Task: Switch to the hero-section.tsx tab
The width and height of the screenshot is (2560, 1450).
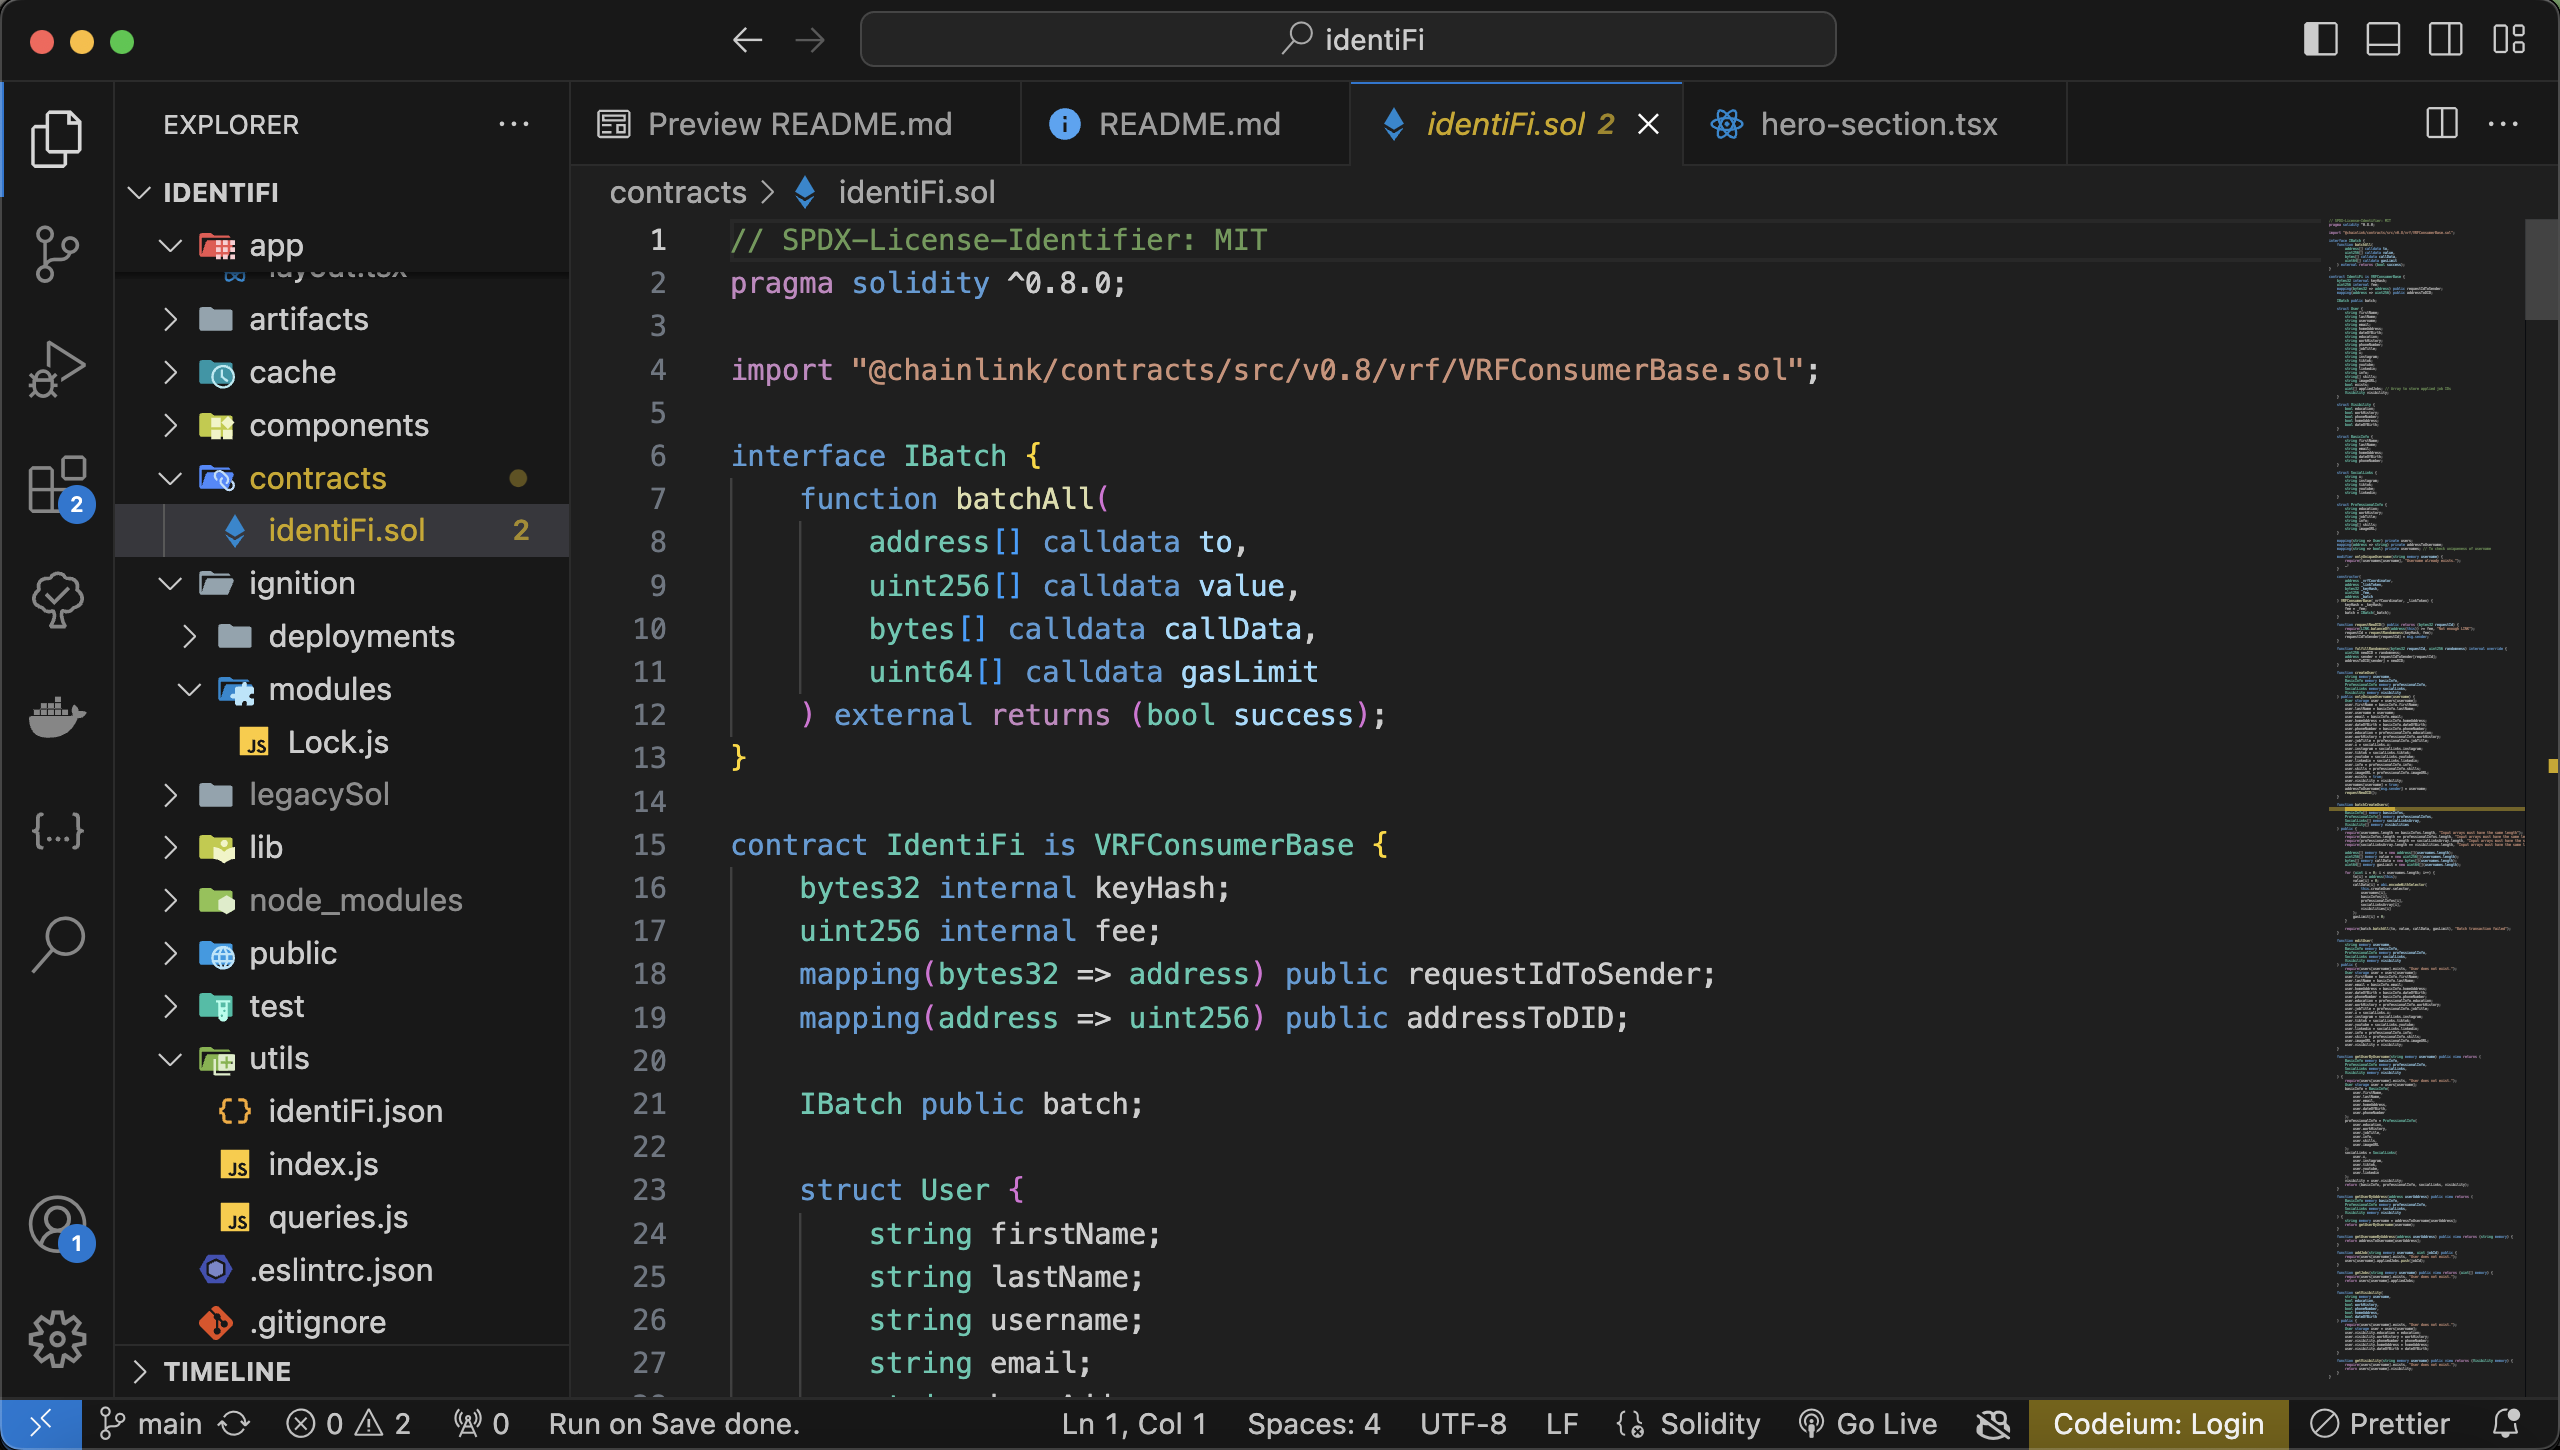Action: point(1877,124)
